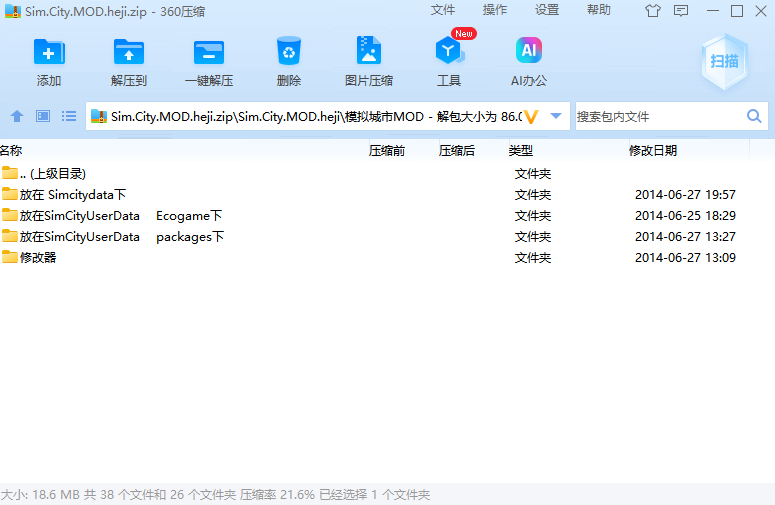Image resolution: width=775 pixels, height=505 pixels.
Task: Click the search magnifier icon
Action: [x=754, y=116]
